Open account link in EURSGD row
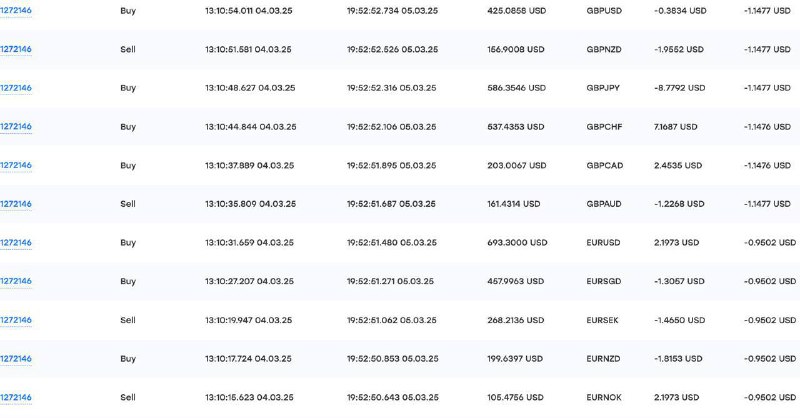The height and width of the screenshot is (418, 800). (x=16, y=281)
